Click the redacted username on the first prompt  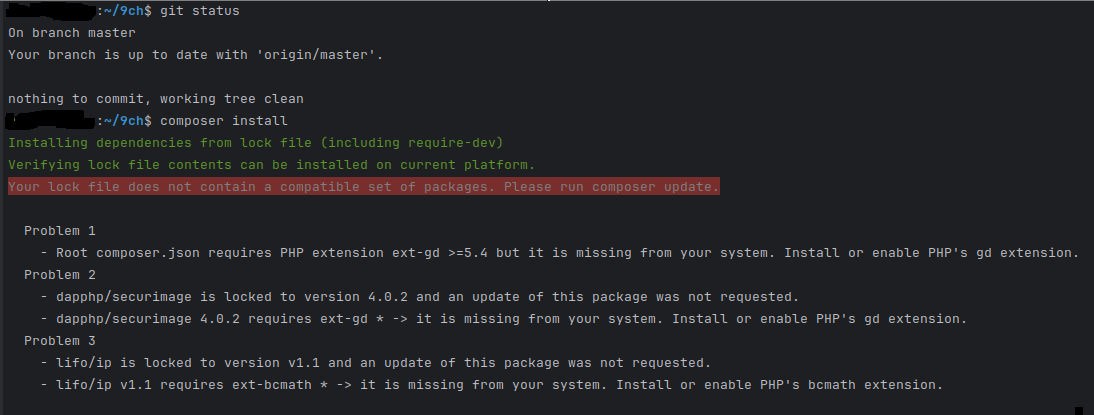(x=50, y=11)
